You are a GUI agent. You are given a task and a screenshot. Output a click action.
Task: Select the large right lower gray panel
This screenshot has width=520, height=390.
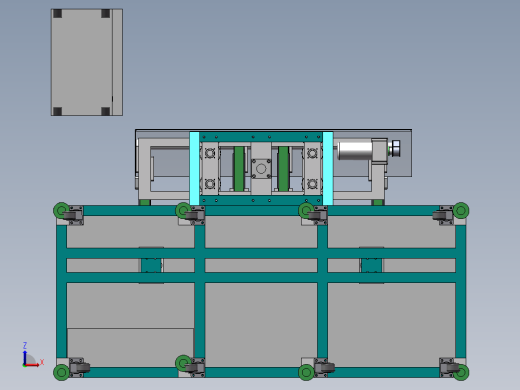(391, 325)
